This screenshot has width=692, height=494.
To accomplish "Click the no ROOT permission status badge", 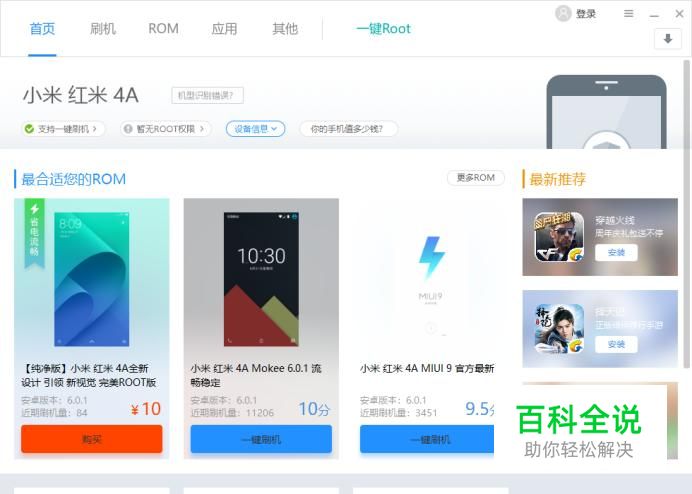I will 165,129.
